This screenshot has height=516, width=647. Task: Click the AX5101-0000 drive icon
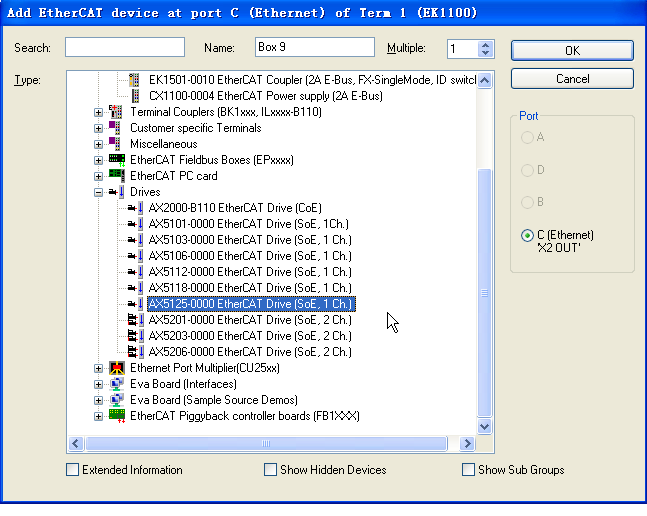(135, 224)
